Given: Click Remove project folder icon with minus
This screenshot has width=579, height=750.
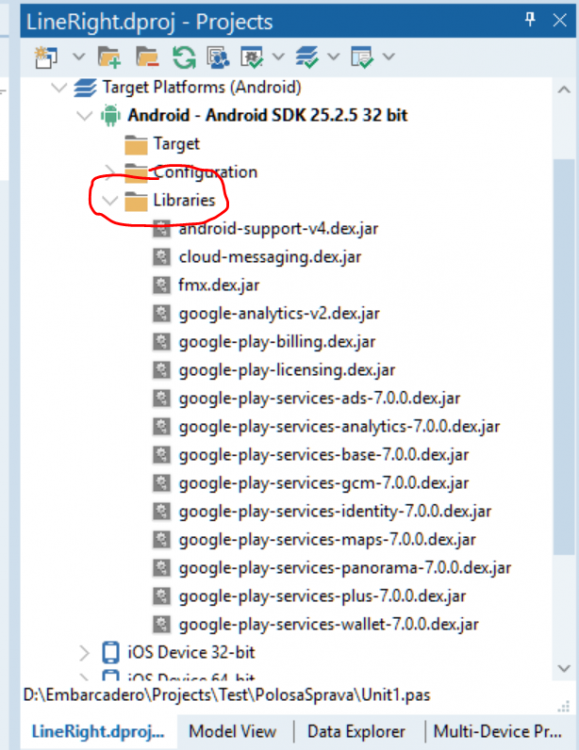Looking at the screenshot, I should click(x=147, y=57).
